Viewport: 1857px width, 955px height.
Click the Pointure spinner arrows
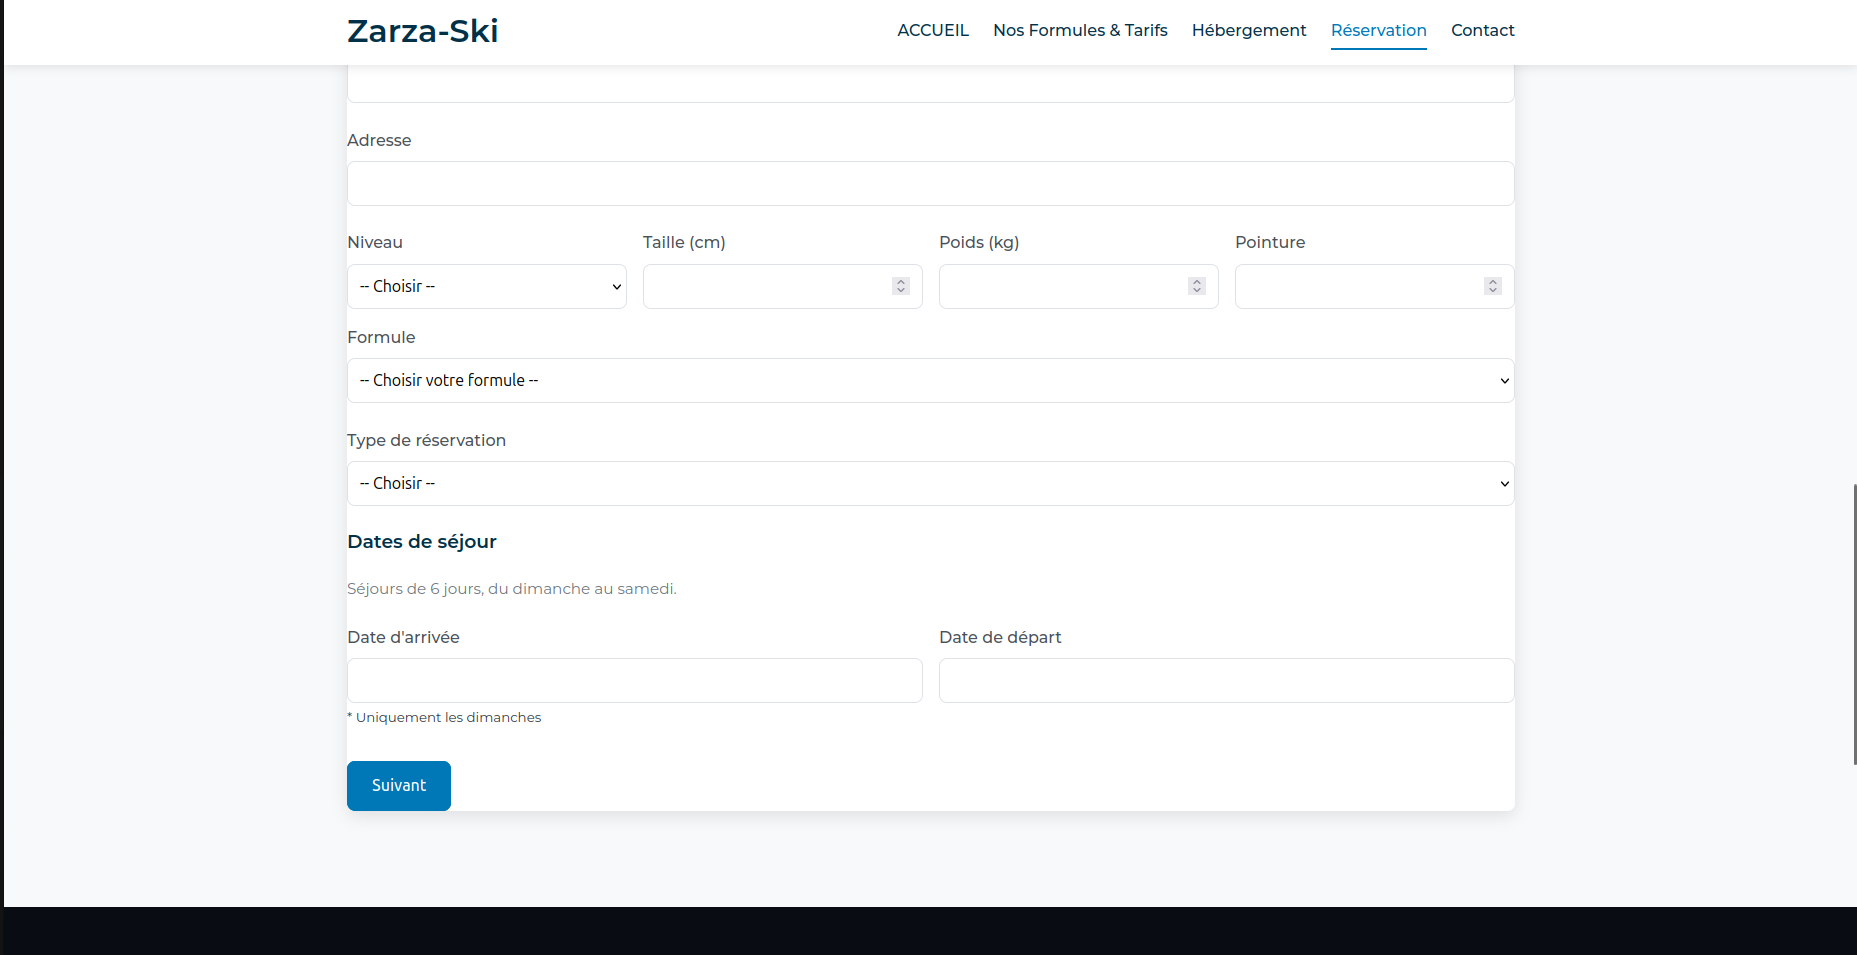[x=1493, y=287]
